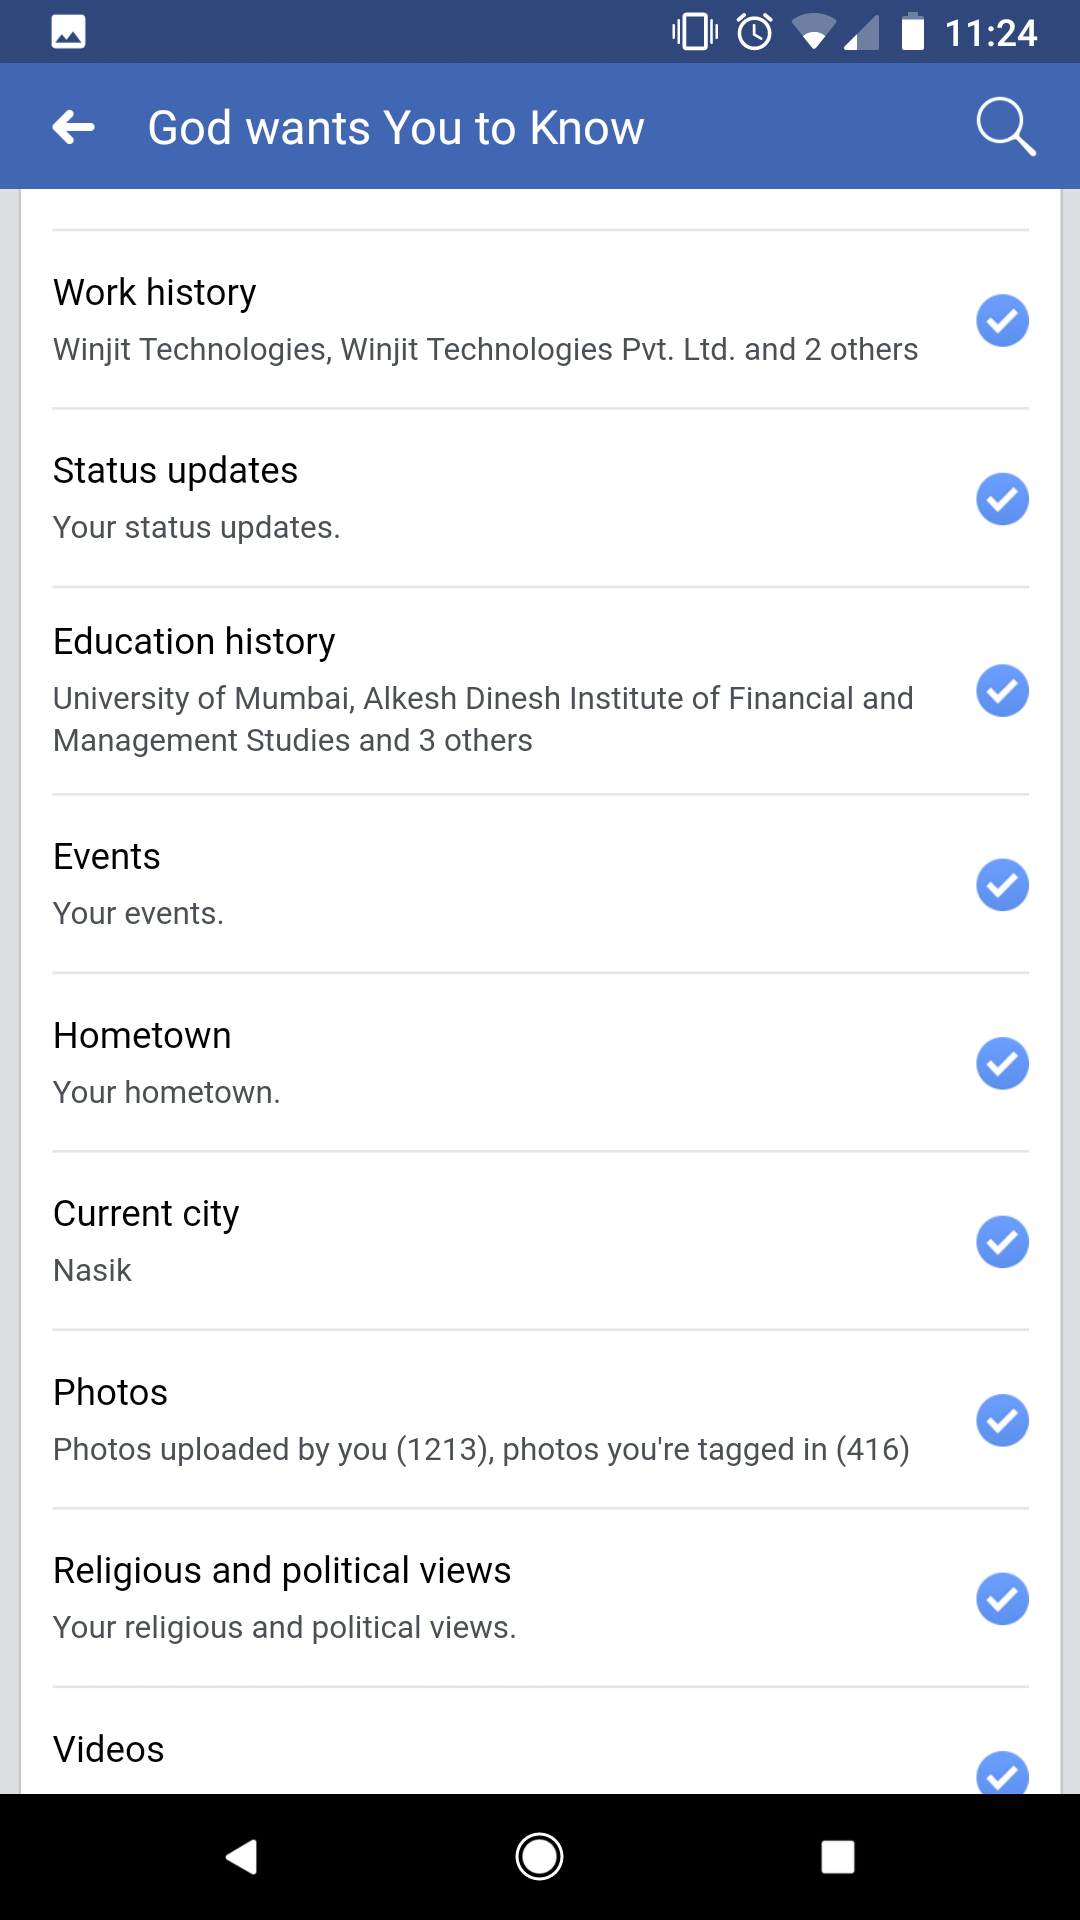Image resolution: width=1080 pixels, height=1920 pixels.
Task: Deselect the Hometown permission checkmark
Action: point(1002,1063)
